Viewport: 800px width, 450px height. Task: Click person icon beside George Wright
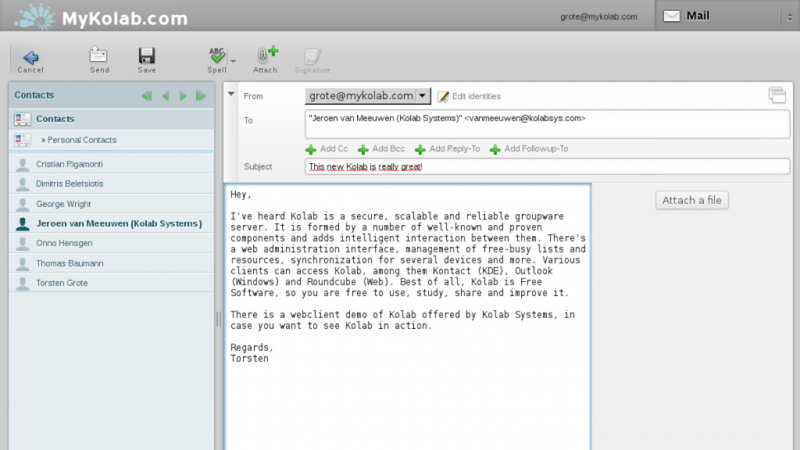tap(22, 204)
